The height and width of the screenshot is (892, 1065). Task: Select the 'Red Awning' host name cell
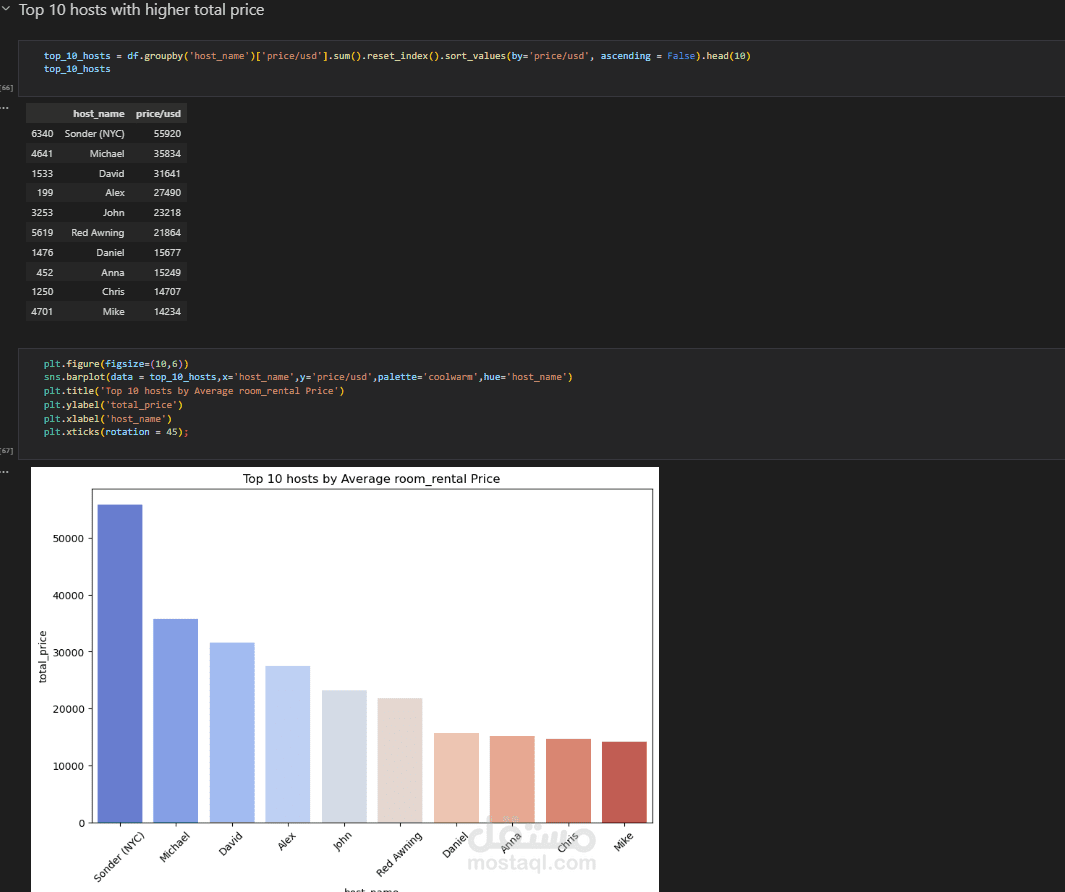point(98,232)
